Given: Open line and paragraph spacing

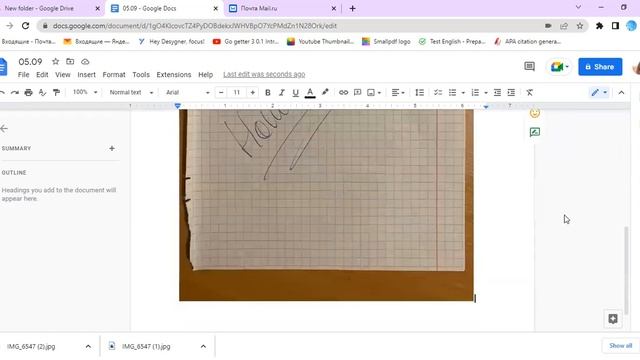Looking at the screenshot, I should click(x=420, y=93).
